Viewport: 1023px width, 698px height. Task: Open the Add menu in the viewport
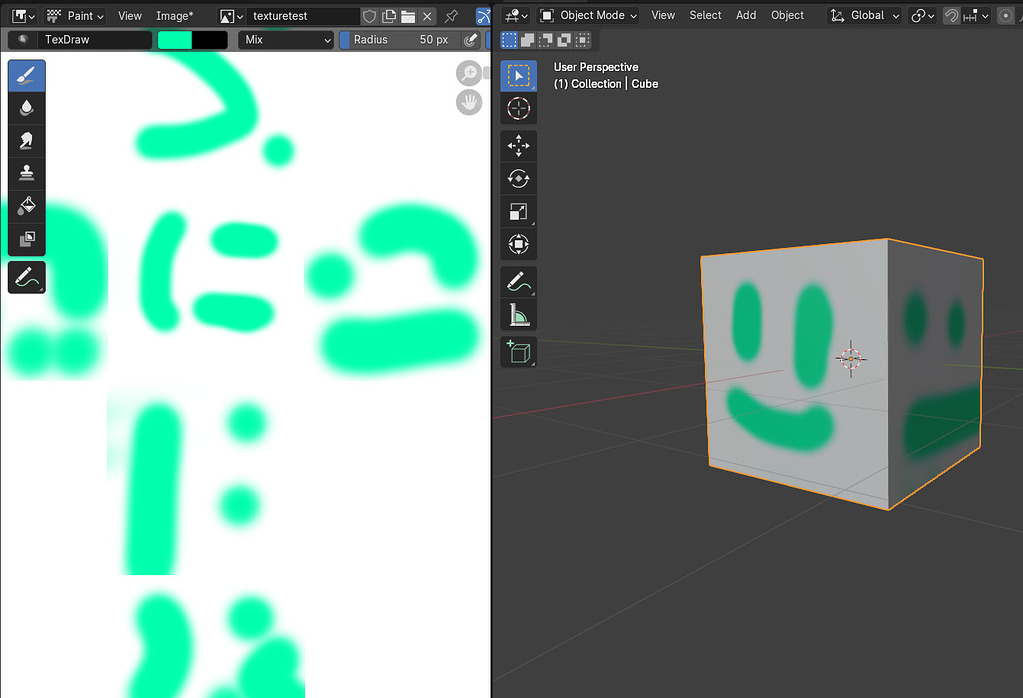tap(745, 15)
